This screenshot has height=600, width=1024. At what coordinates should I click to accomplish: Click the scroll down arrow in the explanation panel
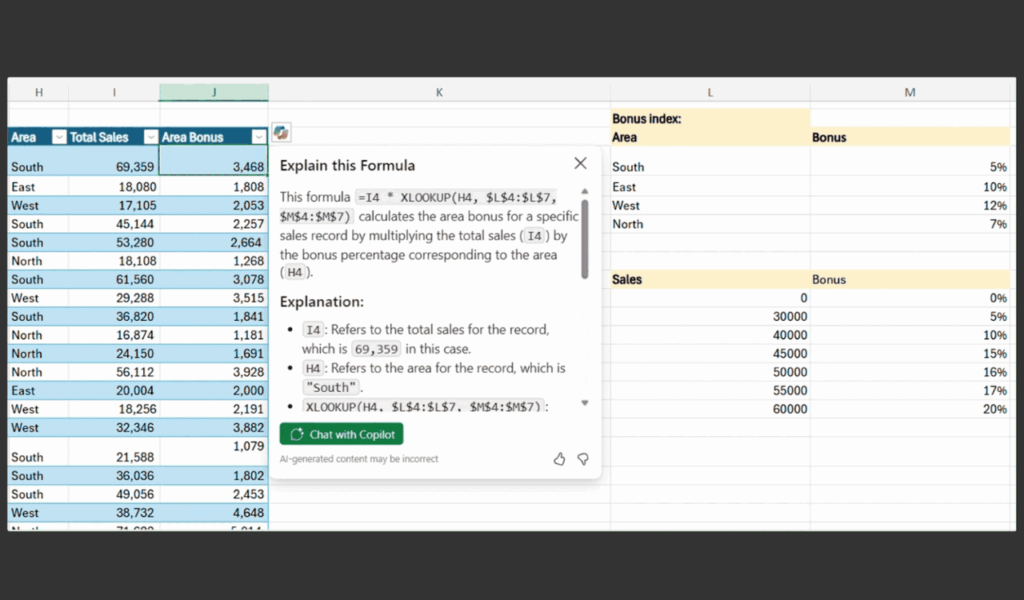click(x=585, y=403)
